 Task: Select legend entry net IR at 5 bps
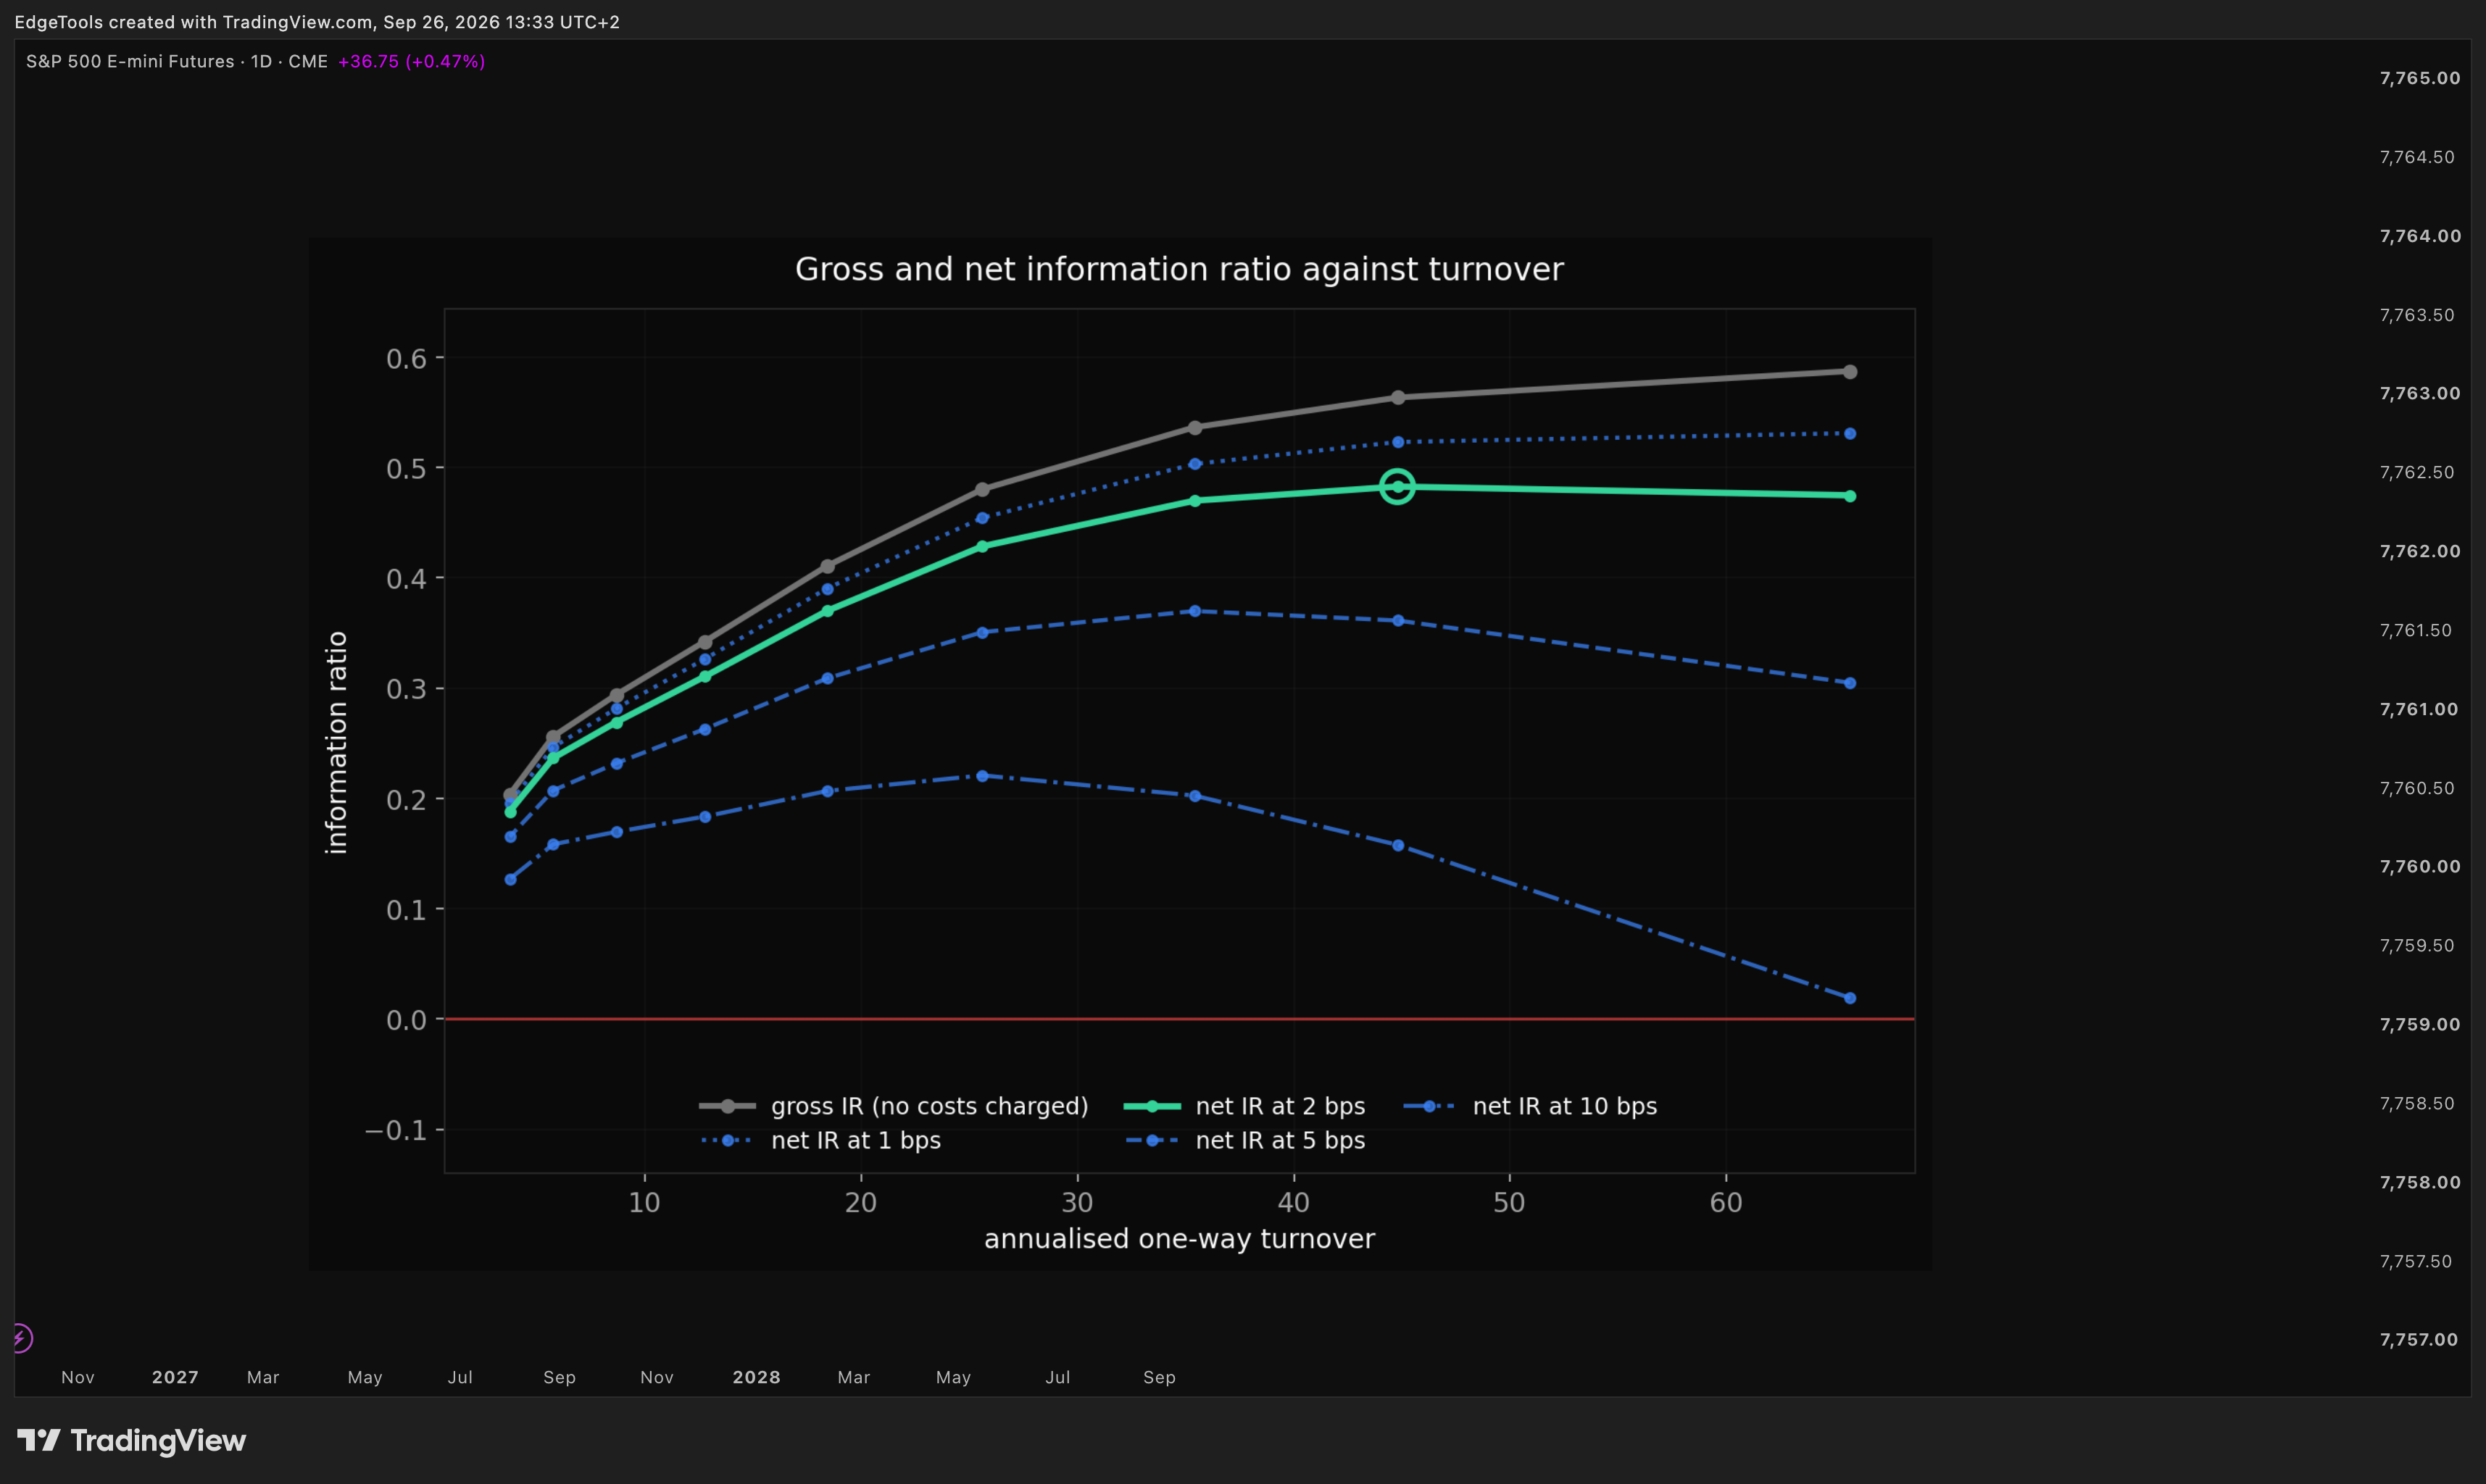[1245, 1140]
